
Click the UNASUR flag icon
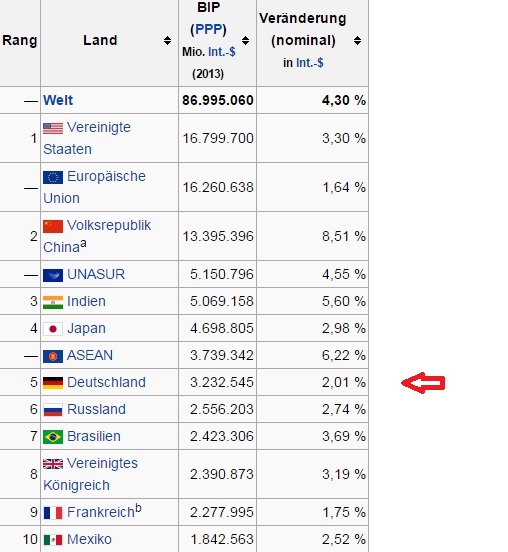(x=53, y=275)
